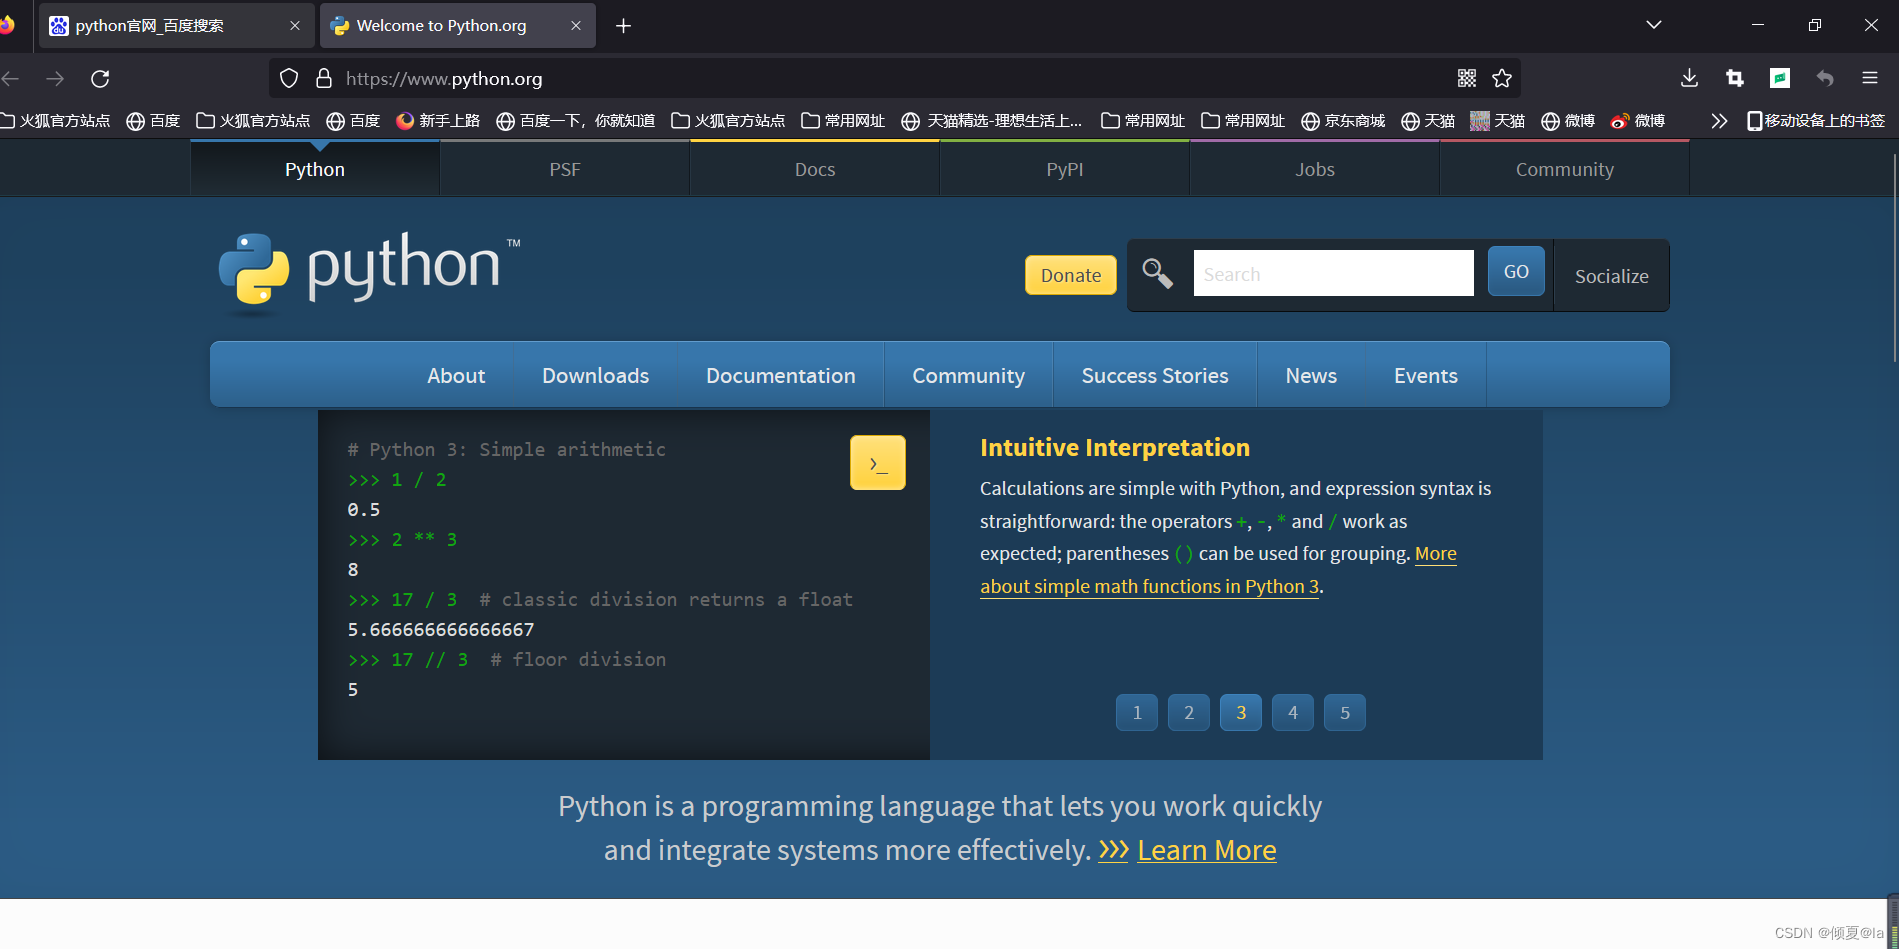
Task: Close the python官网_百度搜索 tab
Action: click(295, 26)
